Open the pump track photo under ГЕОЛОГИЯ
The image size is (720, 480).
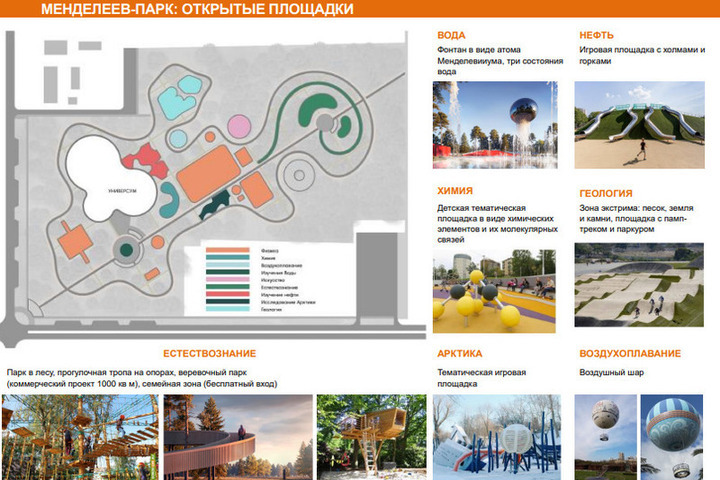click(x=639, y=285)
